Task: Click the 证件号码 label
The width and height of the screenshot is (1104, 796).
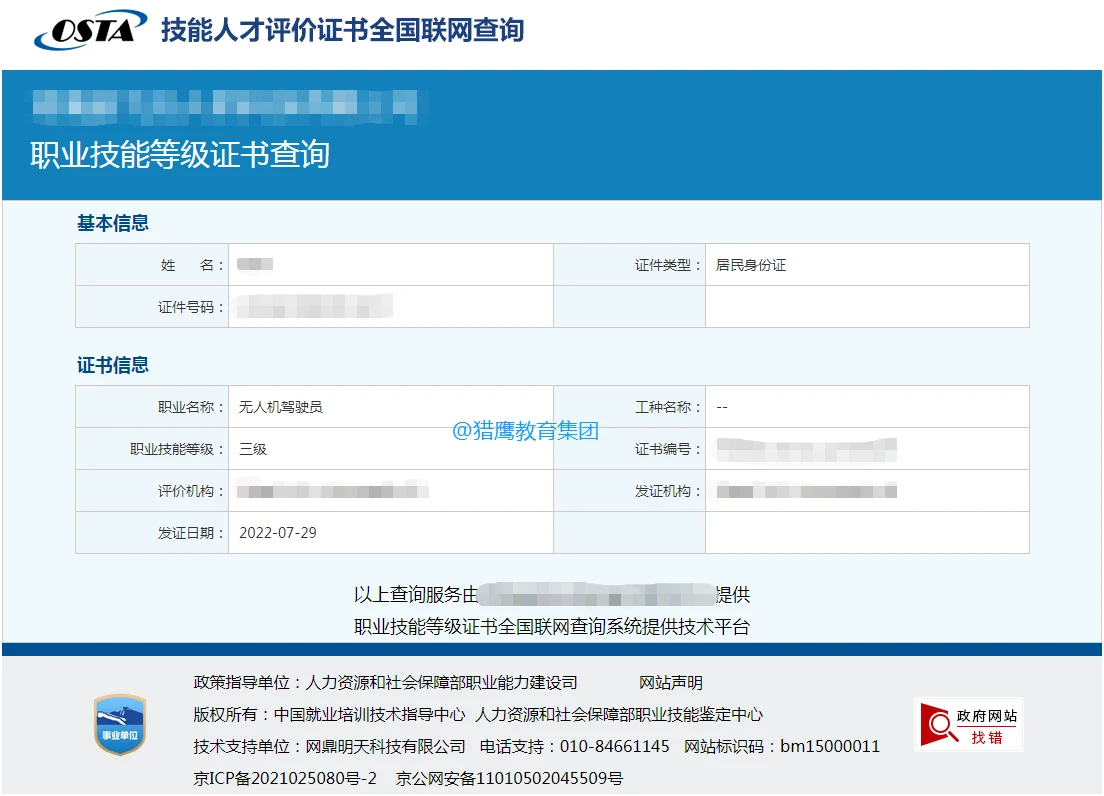Action: click(191, 308)
